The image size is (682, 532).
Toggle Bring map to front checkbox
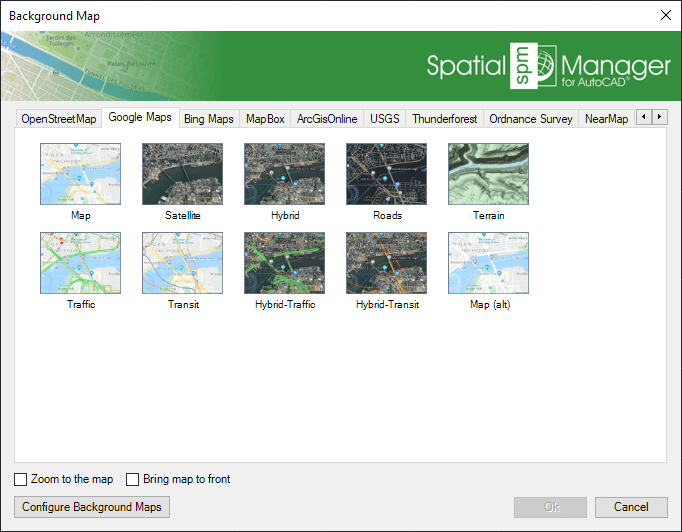133,480
